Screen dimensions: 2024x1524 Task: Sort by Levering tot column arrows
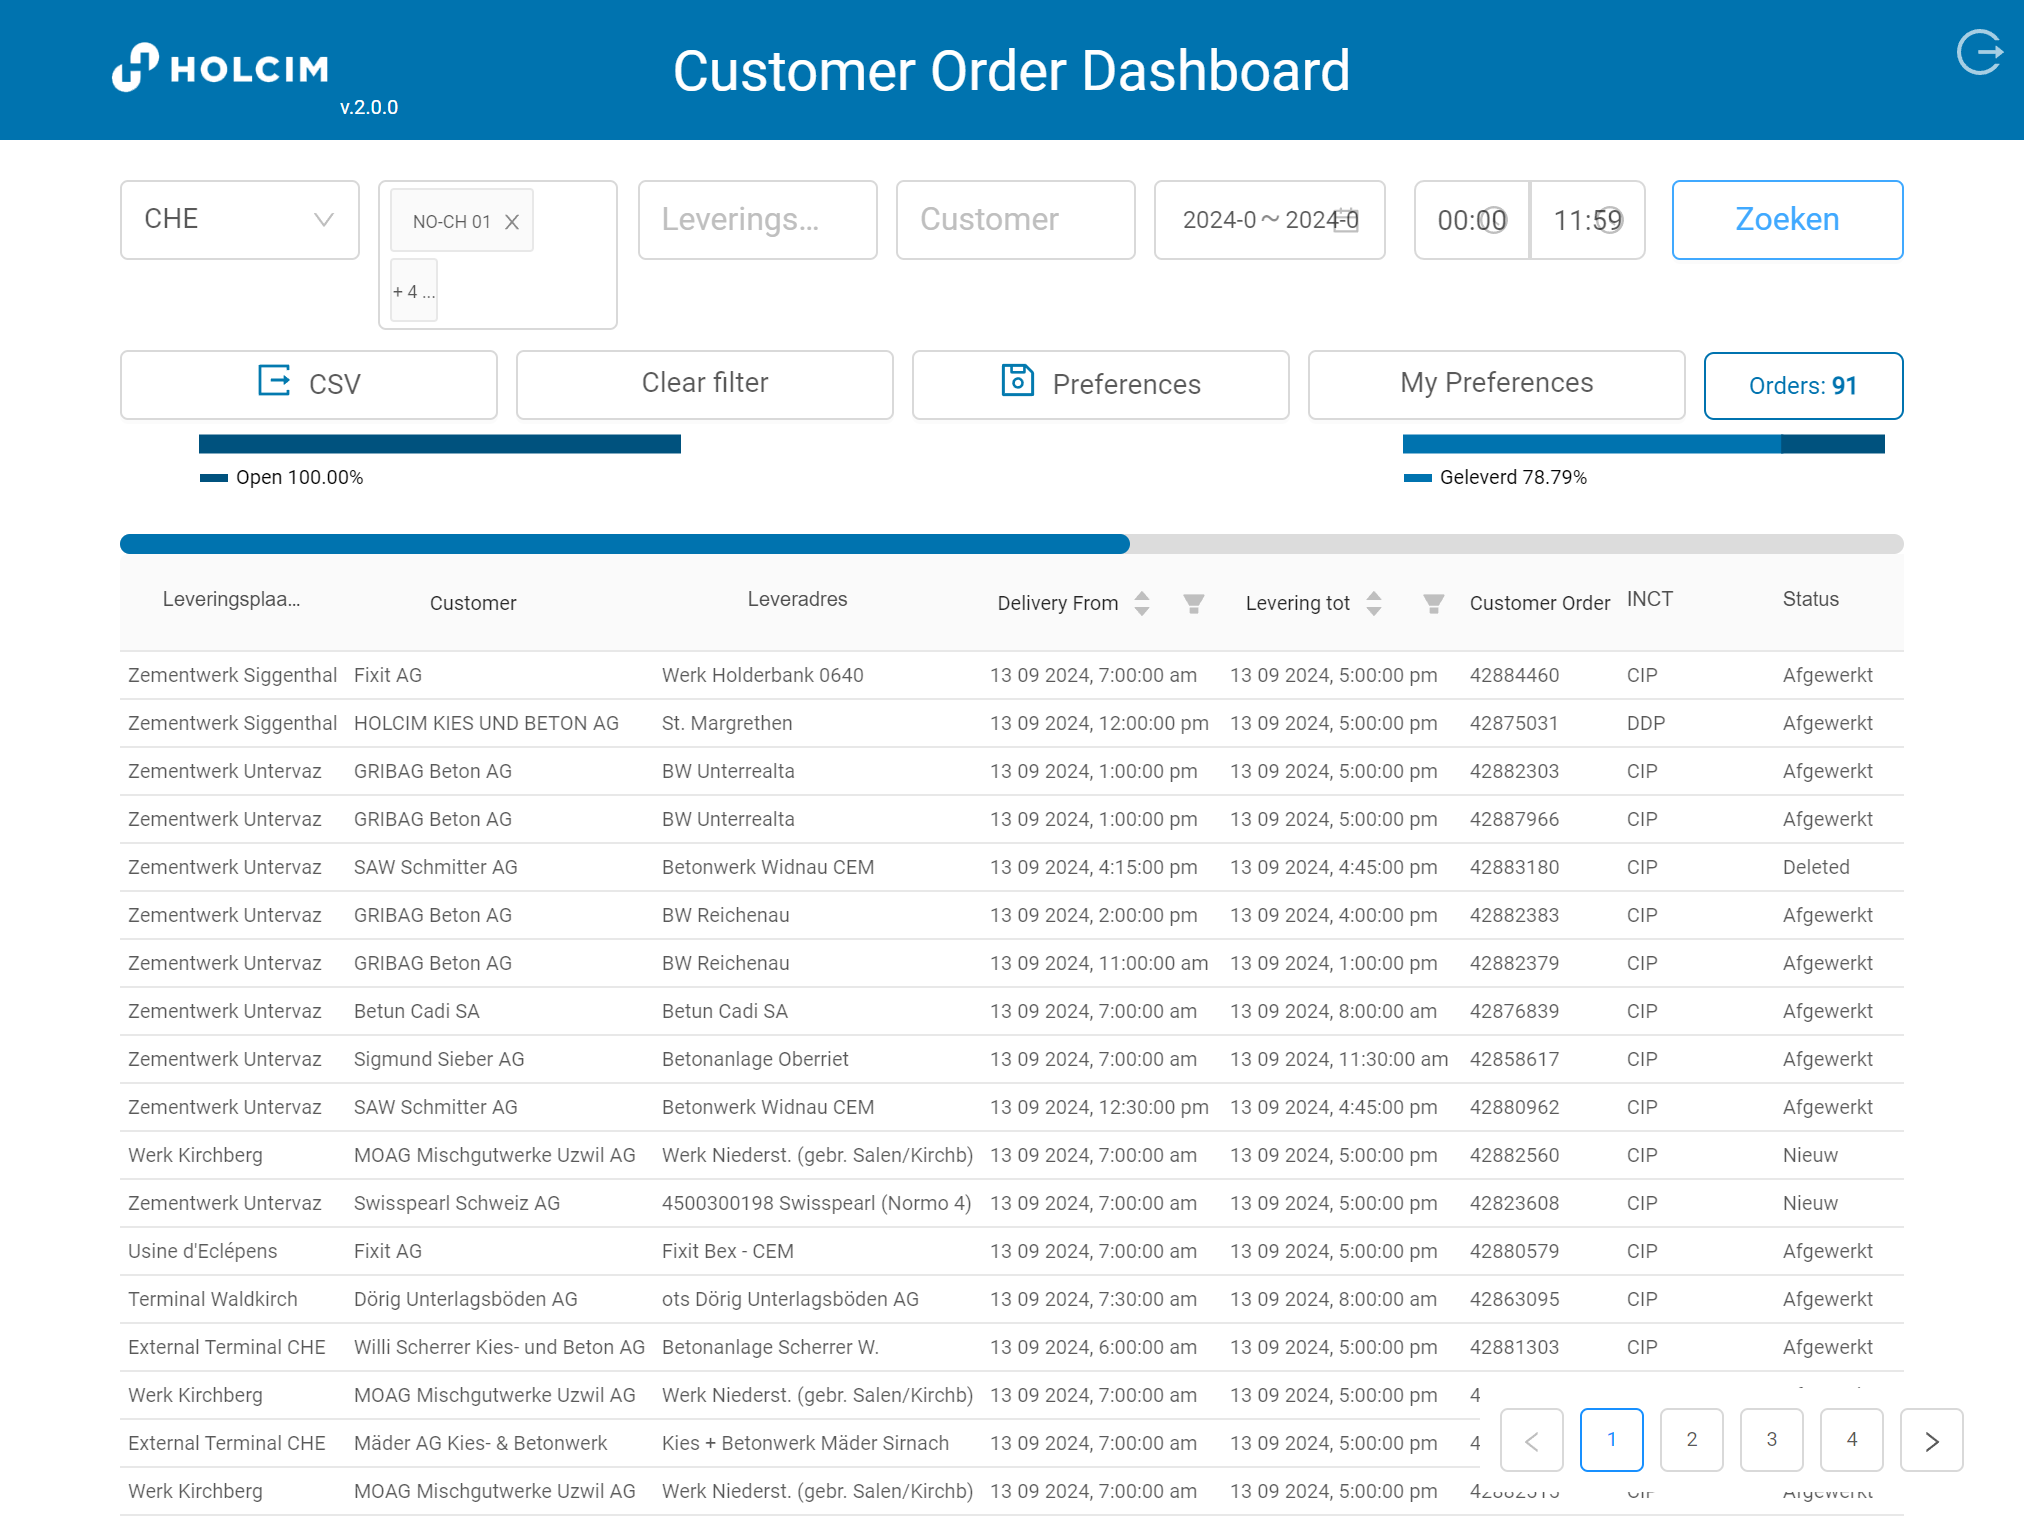coord(1374,603)
